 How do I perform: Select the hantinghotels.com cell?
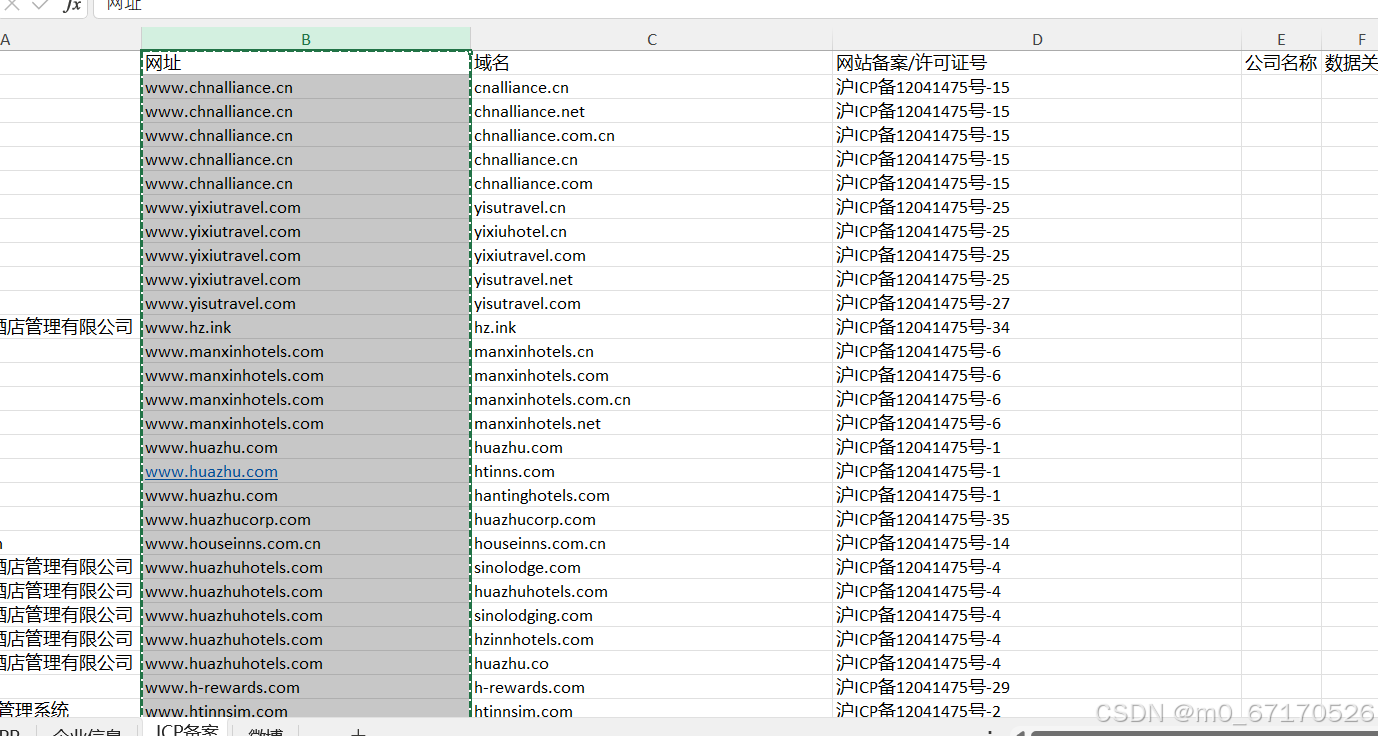(652, 495)
